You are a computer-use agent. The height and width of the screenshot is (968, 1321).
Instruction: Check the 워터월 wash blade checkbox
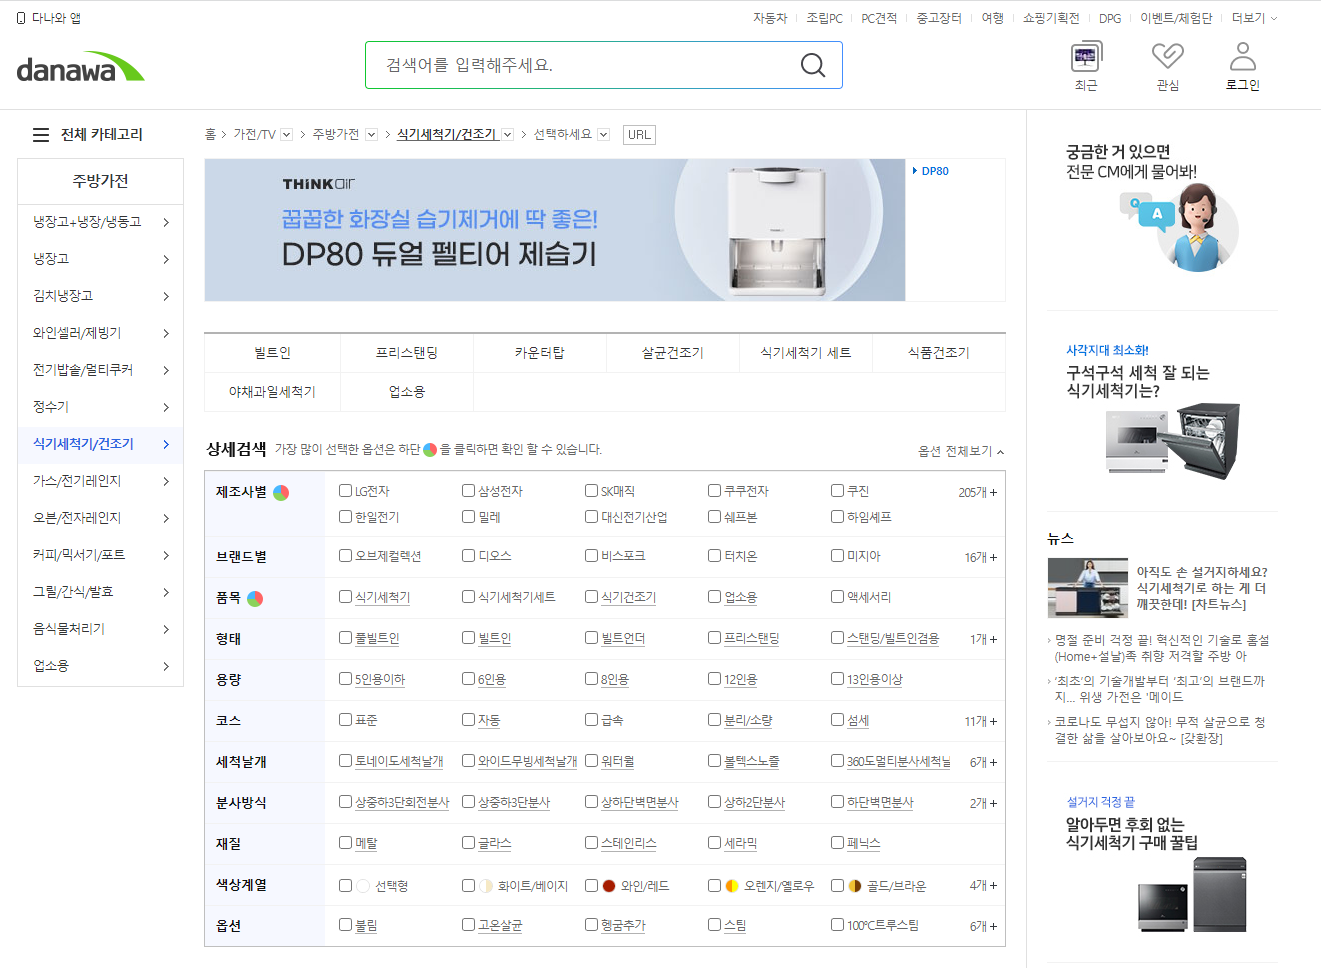click(x=591, y=761)
